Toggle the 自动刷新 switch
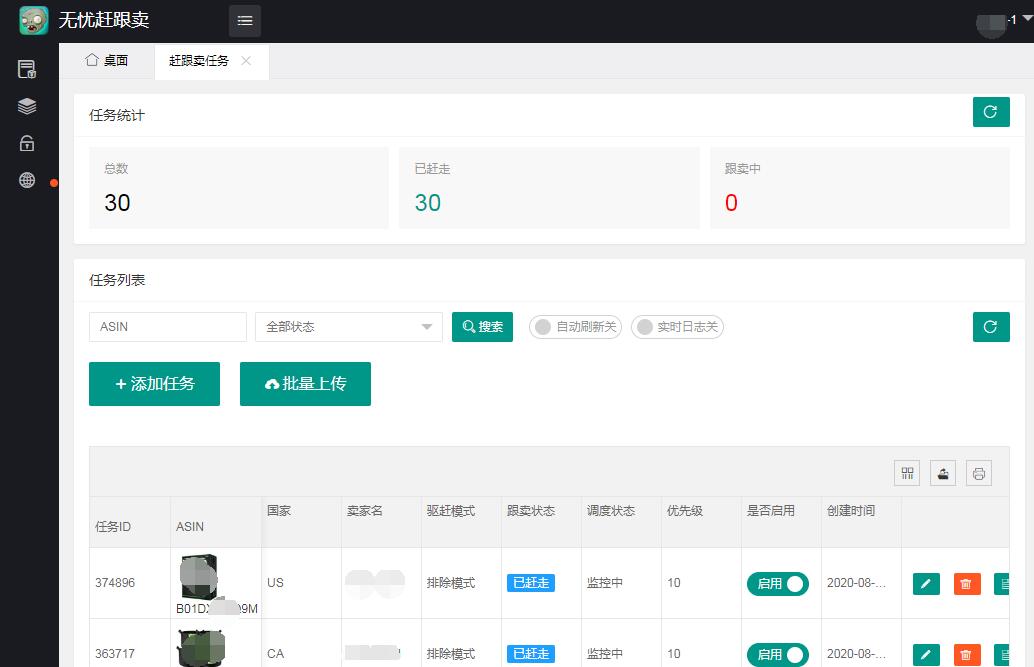This screenshot has width=1034, height=667. (576, 327)
